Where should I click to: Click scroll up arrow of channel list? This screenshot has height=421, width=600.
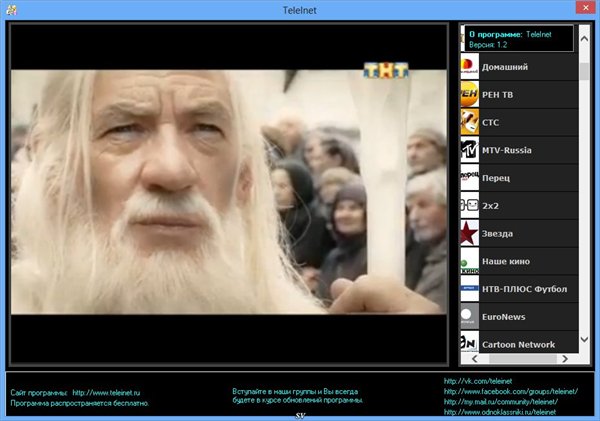tap(584, 39)
